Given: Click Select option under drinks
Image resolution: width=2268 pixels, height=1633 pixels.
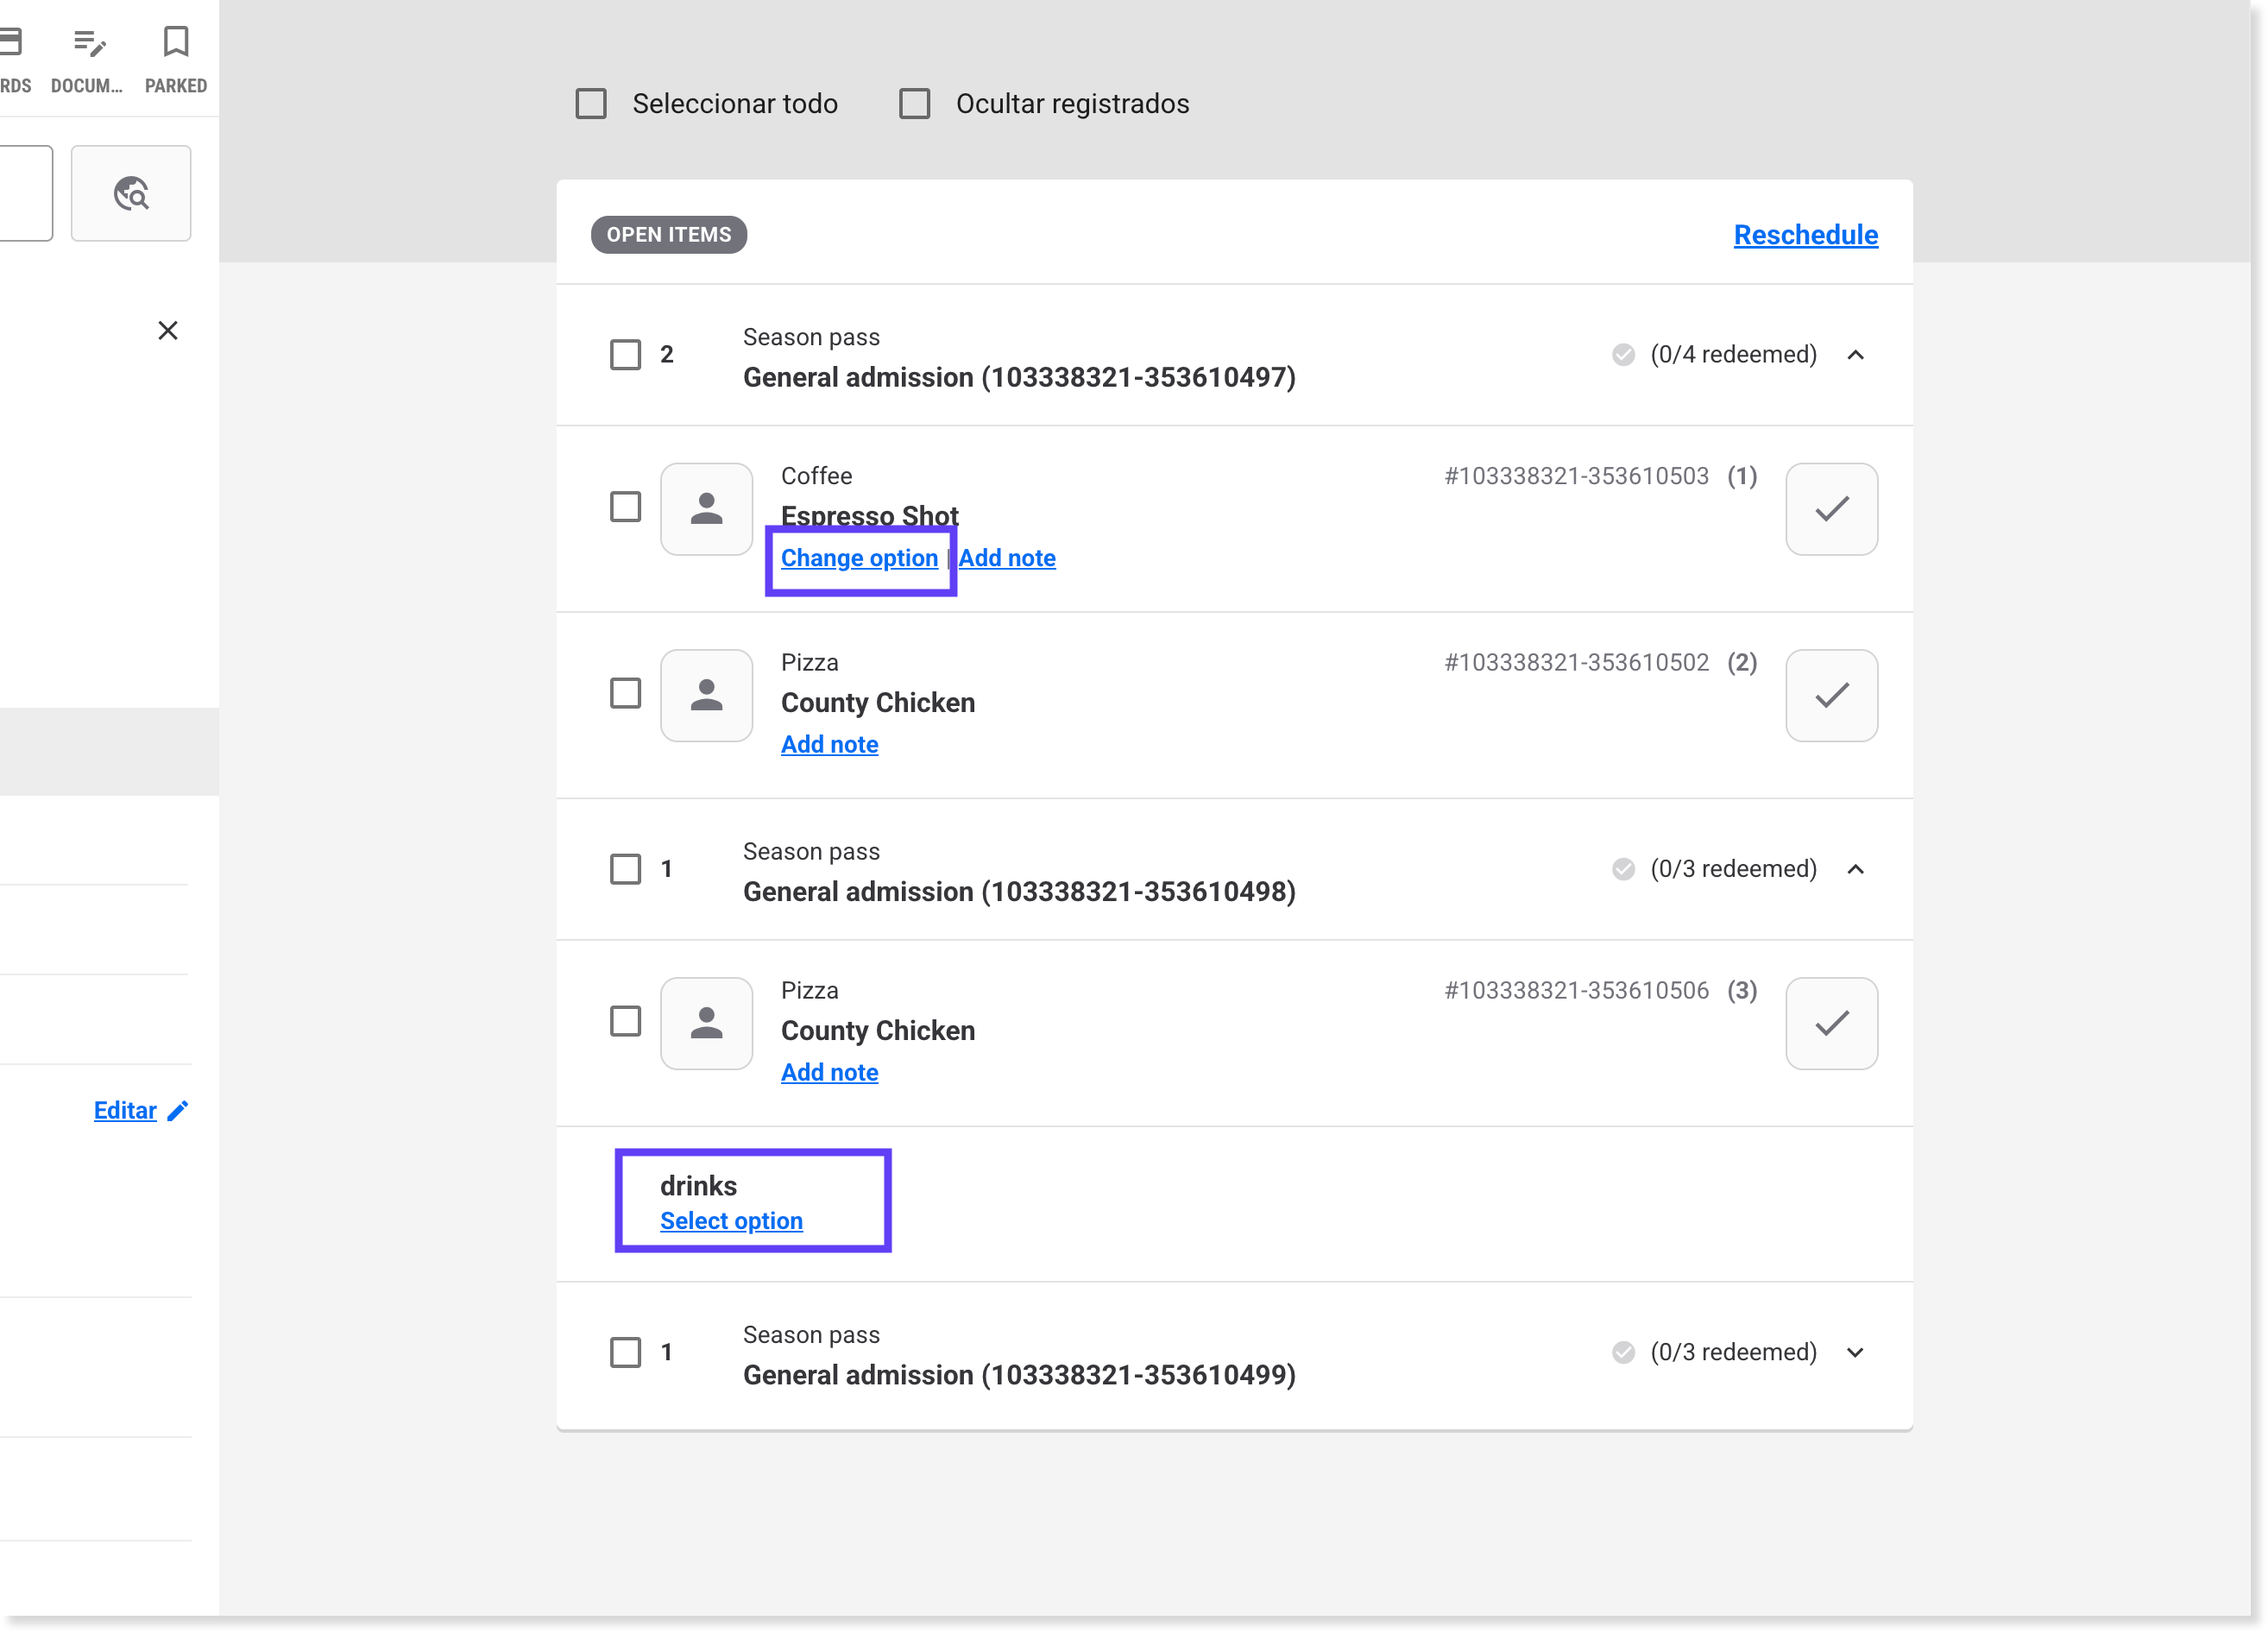Looking at the screenshot, I should pos(731,1221).
